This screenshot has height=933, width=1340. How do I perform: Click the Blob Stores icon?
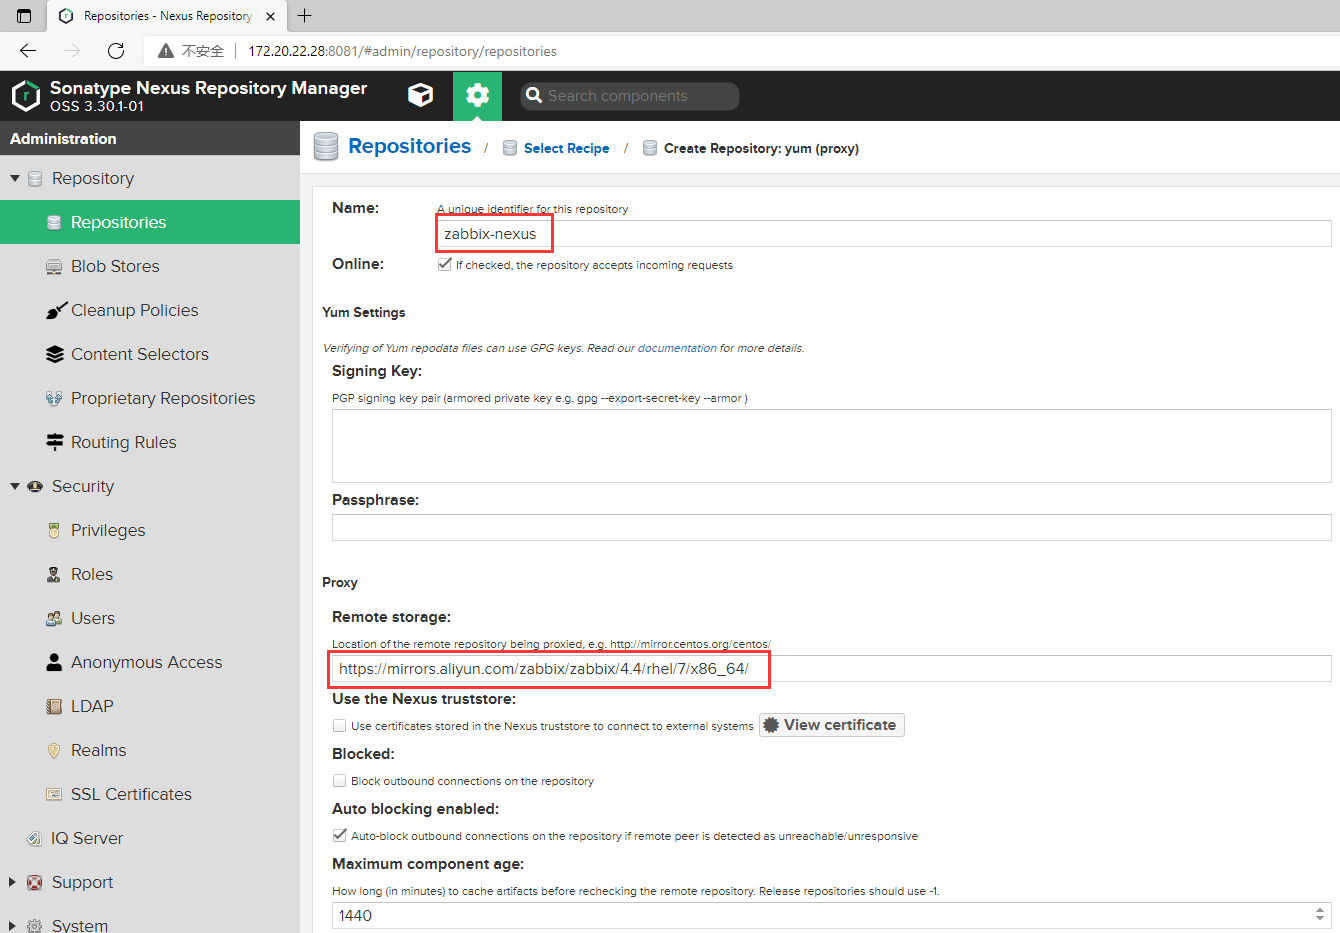point(54,266)
